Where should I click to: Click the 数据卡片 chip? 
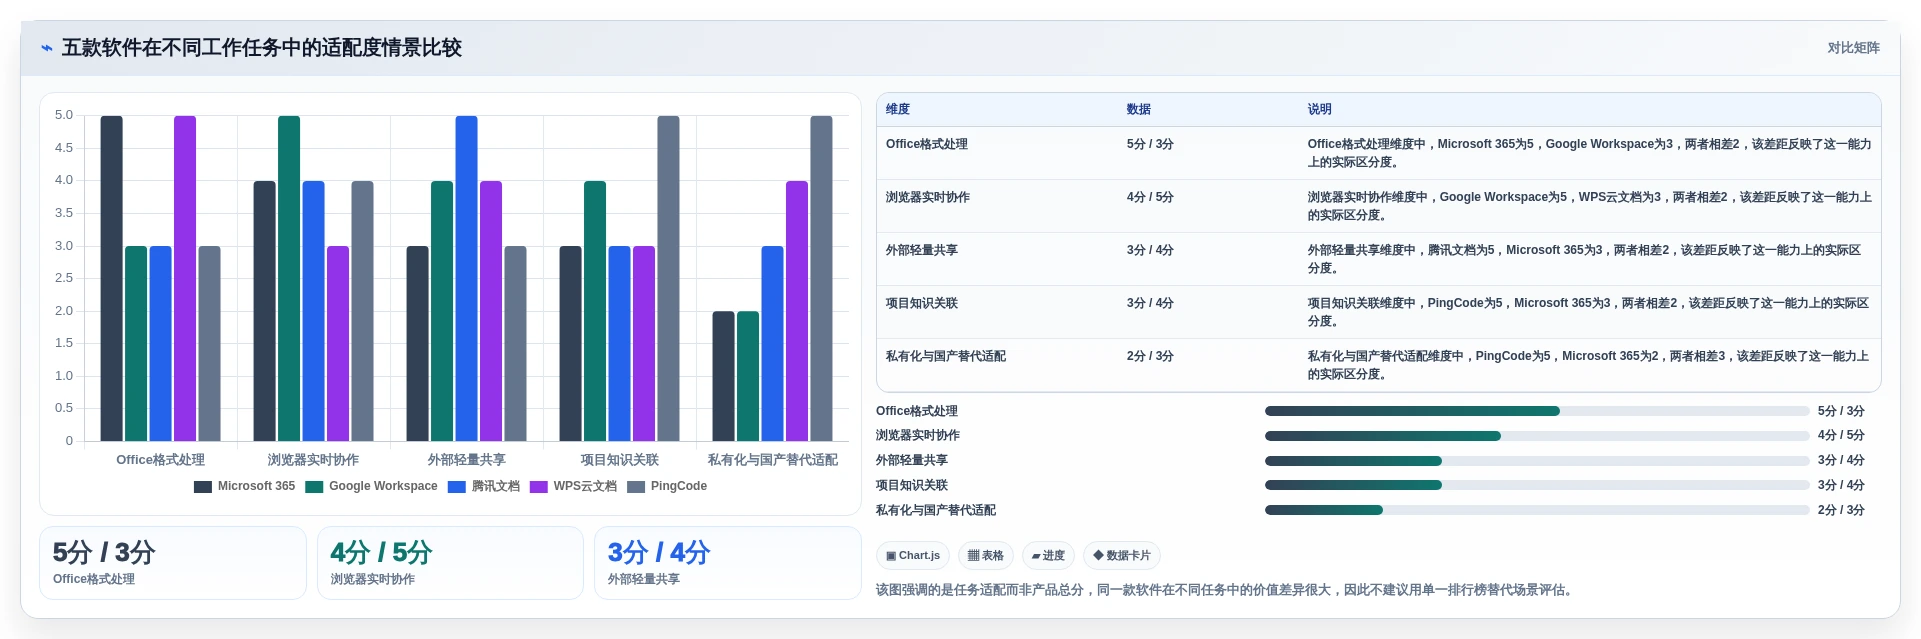point(1122,556)
